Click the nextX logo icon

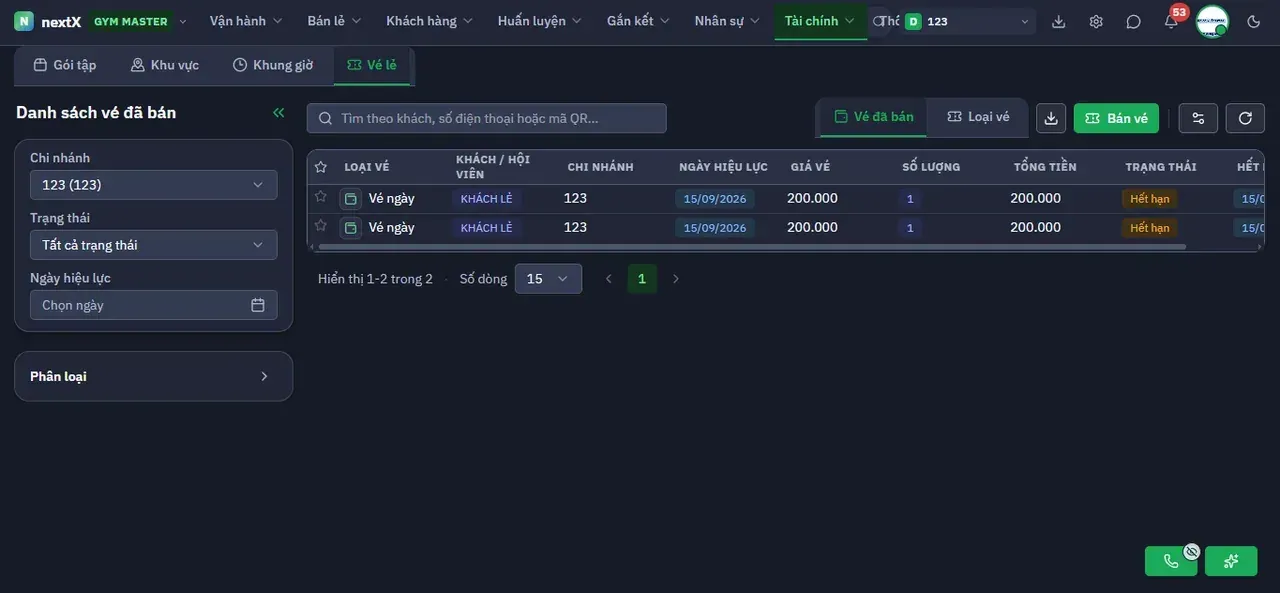click(x=24, y=21)
